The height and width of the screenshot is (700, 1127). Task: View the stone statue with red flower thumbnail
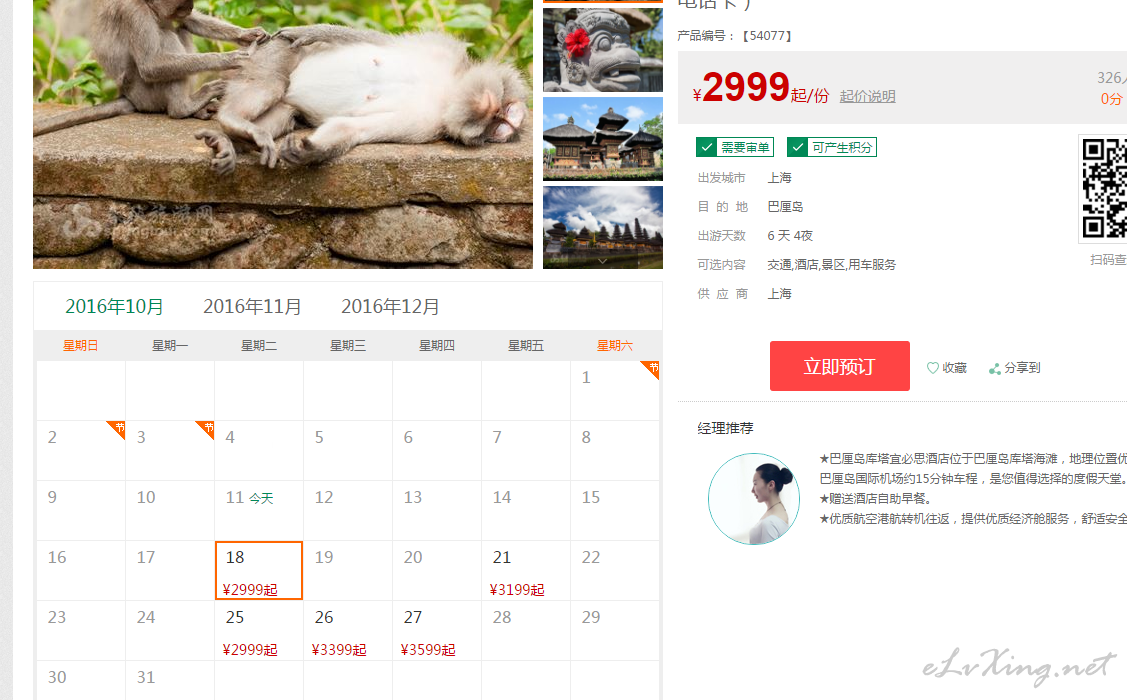tap(602, 50)
